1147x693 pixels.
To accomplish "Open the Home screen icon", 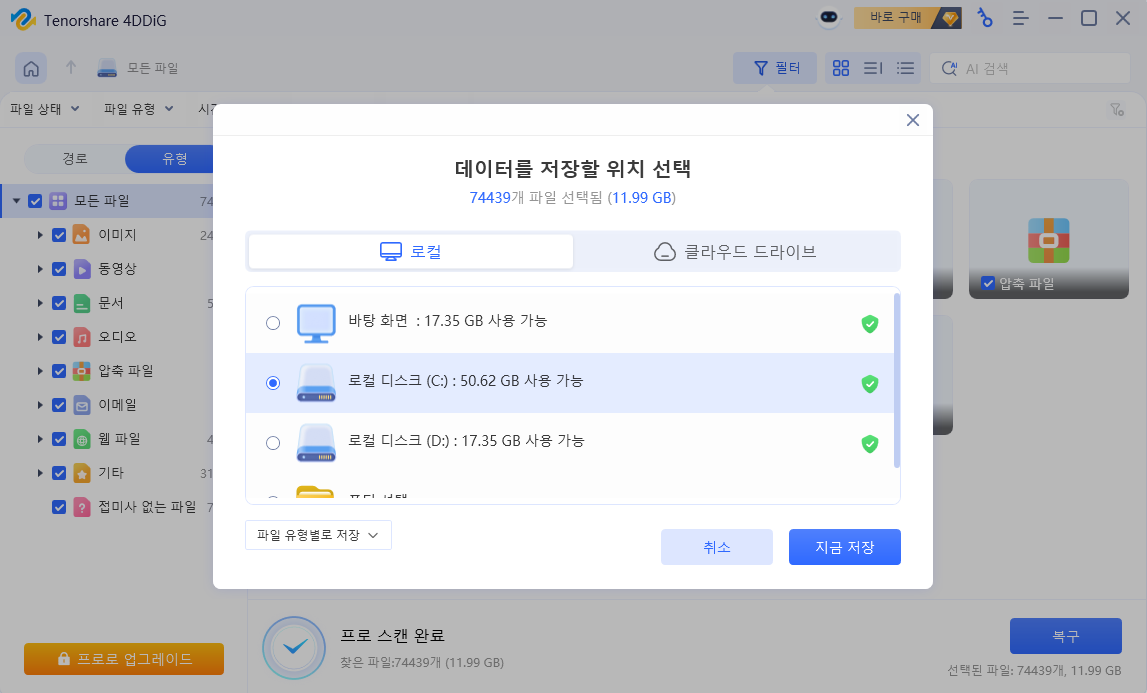I will click(31, 67).
